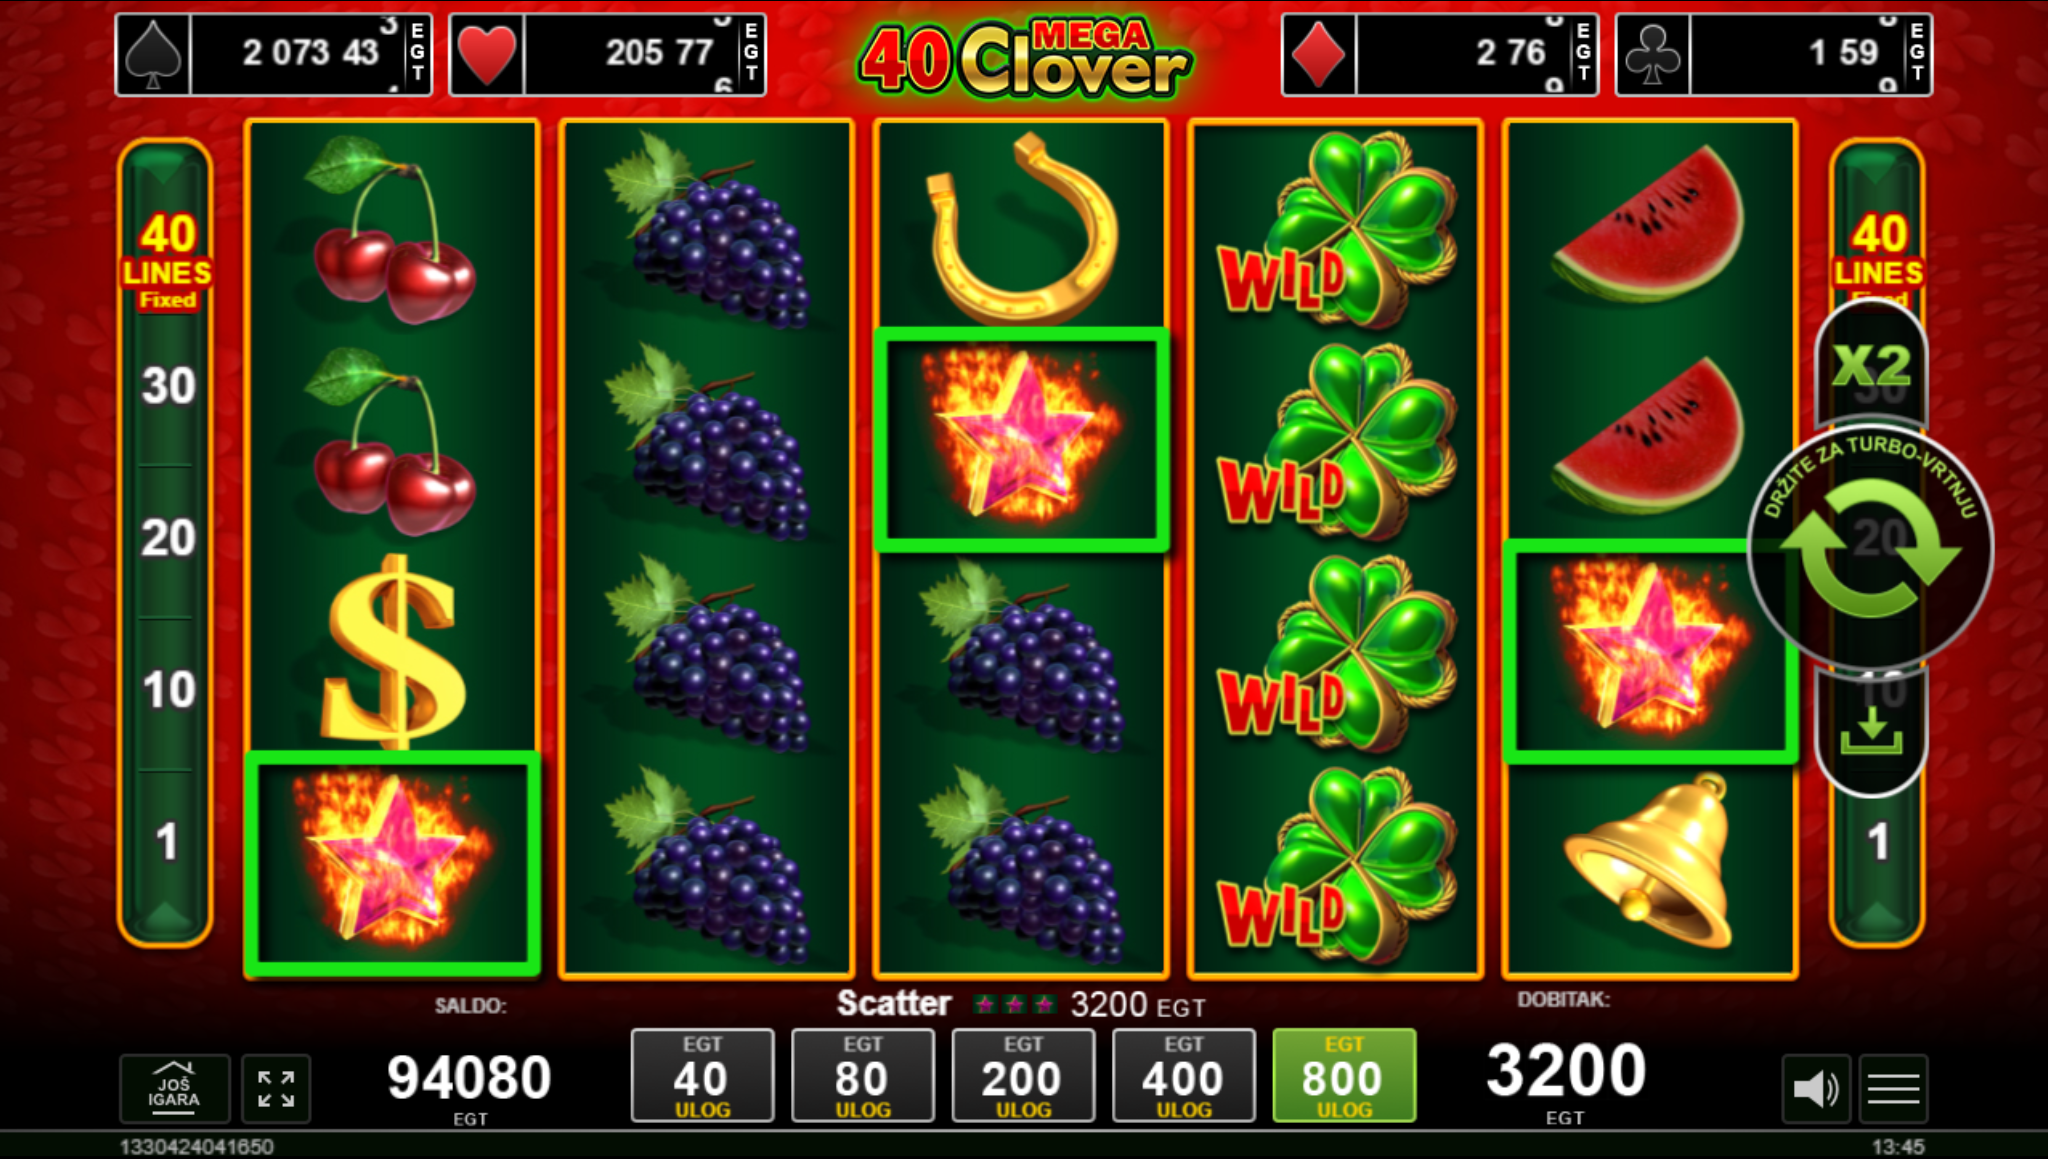Click the club jackpot icon

(1653, 55)
